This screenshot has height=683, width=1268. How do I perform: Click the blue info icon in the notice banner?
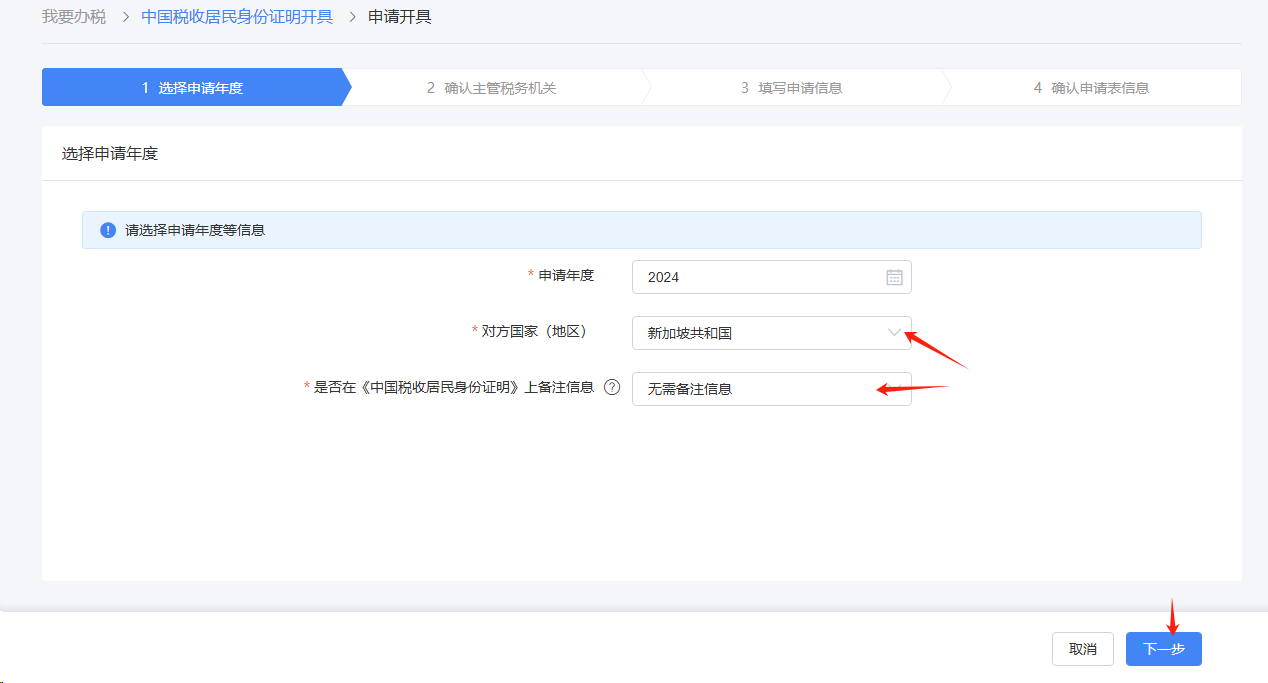[106, 229]
